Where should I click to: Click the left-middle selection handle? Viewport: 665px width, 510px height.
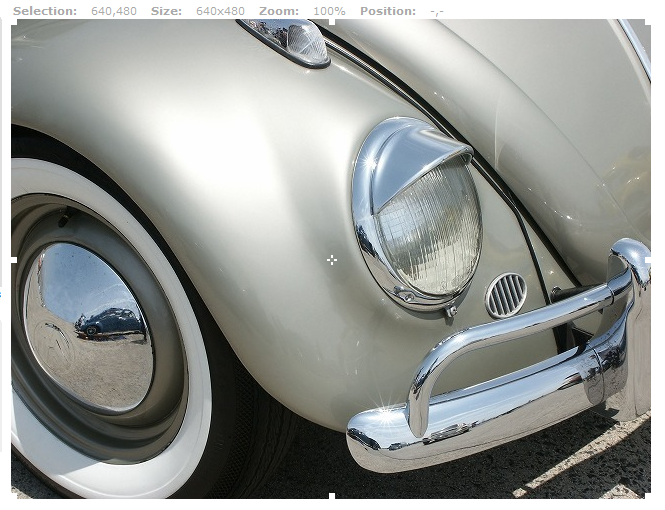(14, 259)
